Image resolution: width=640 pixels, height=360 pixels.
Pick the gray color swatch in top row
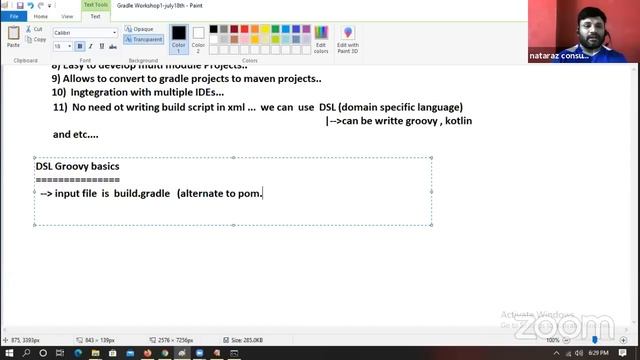click(x=224, y=29)
